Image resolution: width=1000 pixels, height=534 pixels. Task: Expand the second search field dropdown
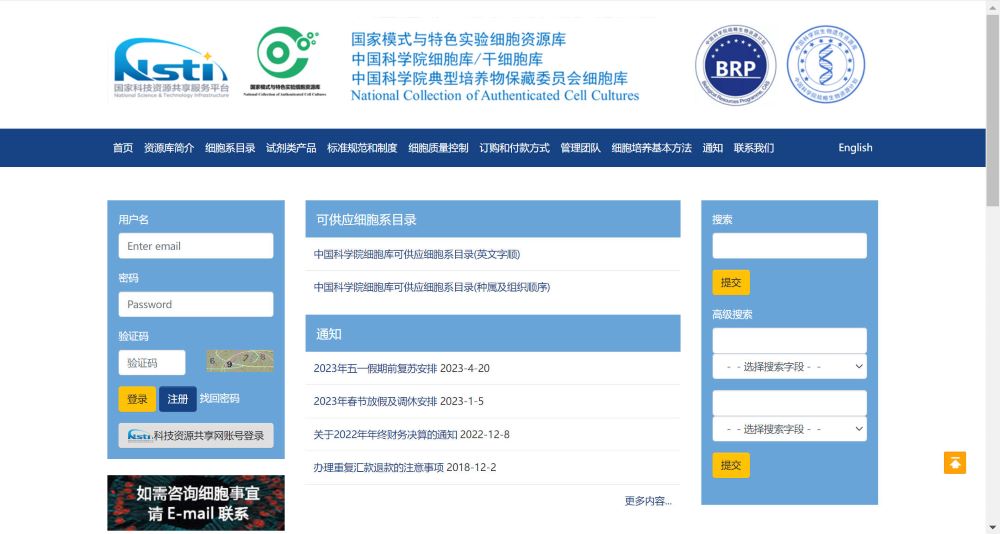pyautogui.click(x=789, y=429)
